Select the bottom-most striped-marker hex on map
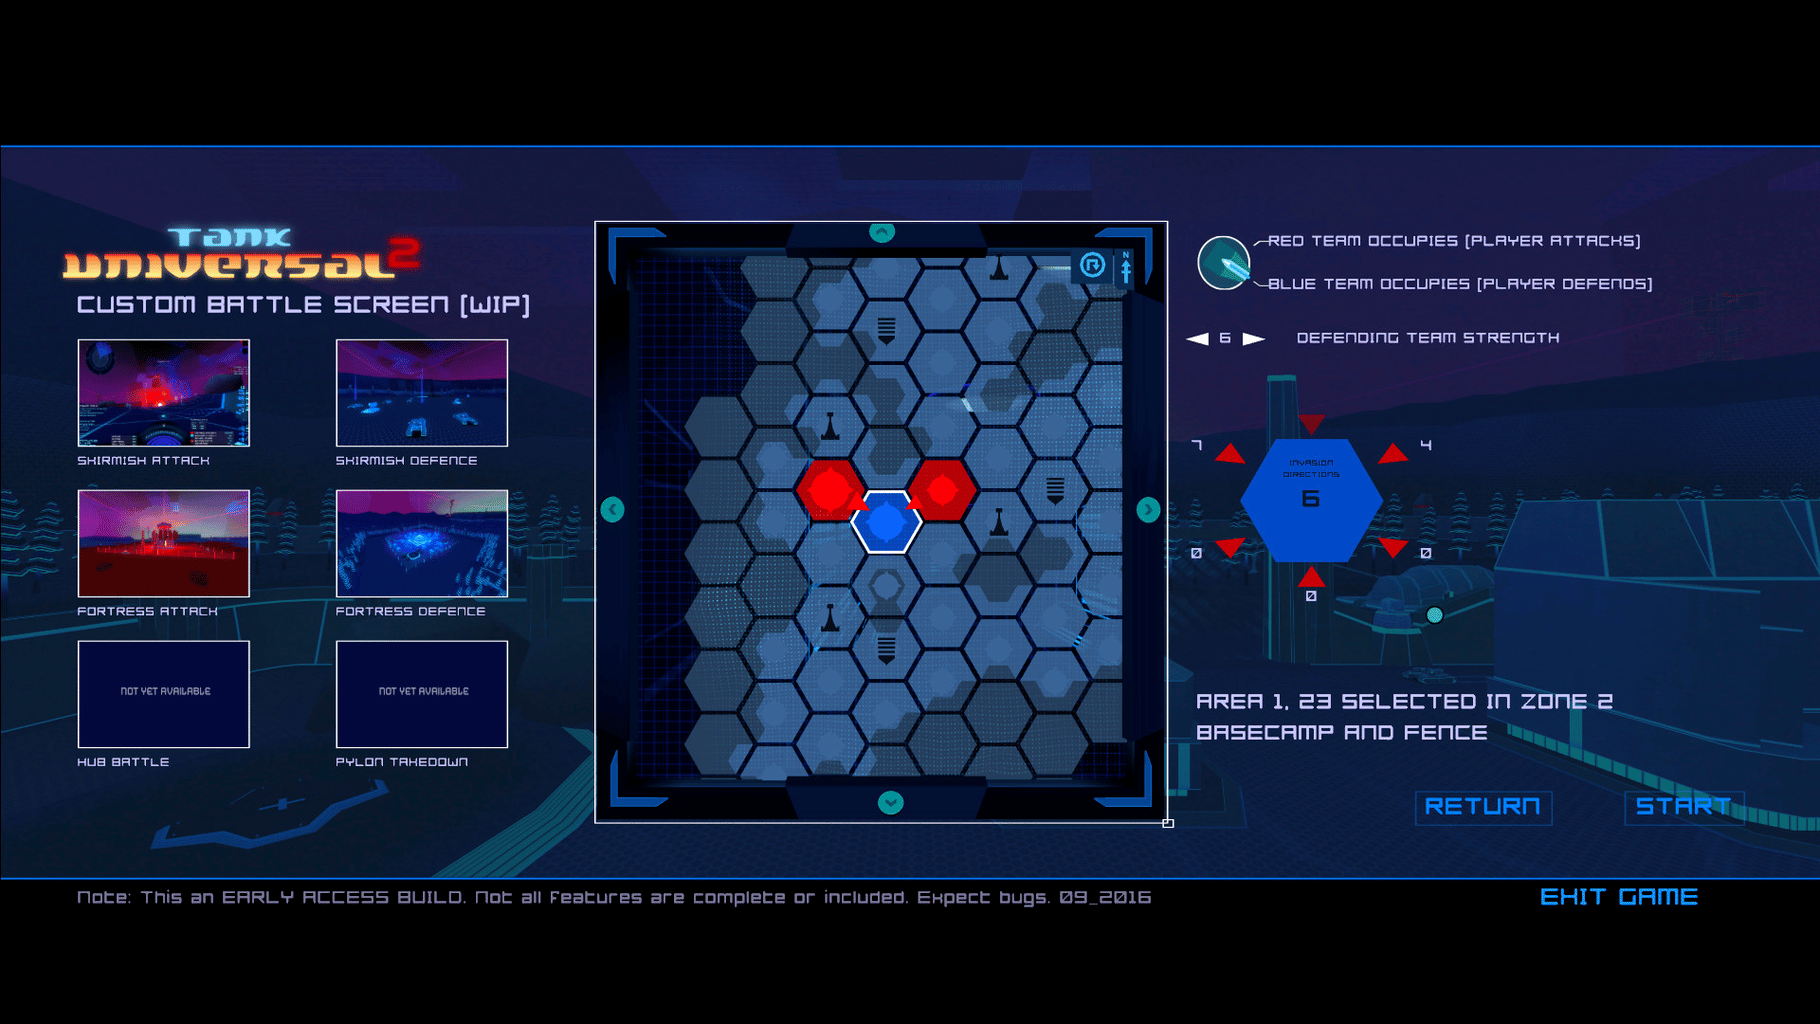Screen dimensions: 1820x1024 (886, 650)
